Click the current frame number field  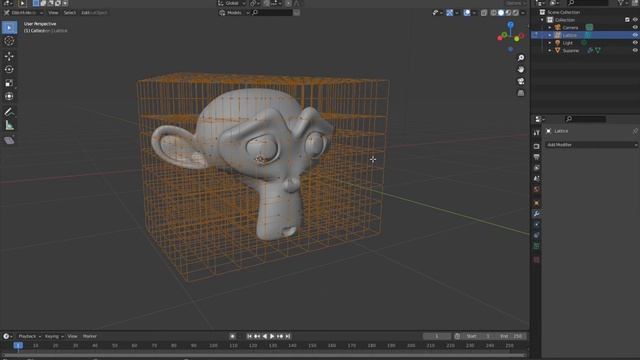436,336
